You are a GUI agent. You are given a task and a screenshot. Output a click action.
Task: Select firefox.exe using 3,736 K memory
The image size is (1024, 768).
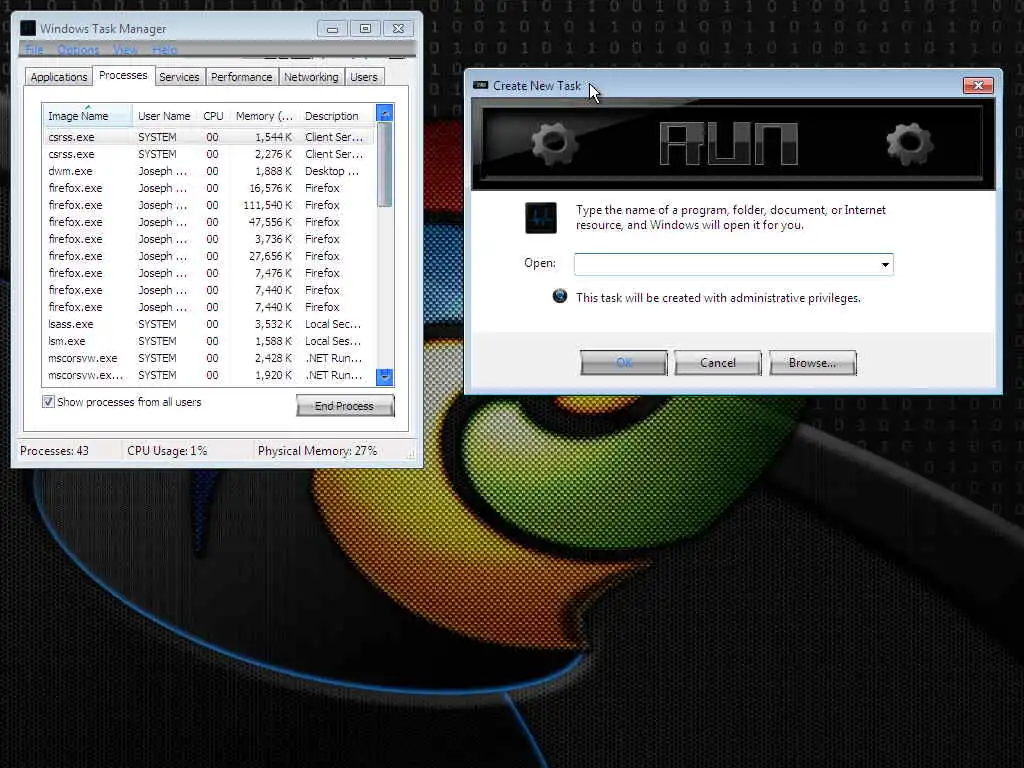coord(209,239)
